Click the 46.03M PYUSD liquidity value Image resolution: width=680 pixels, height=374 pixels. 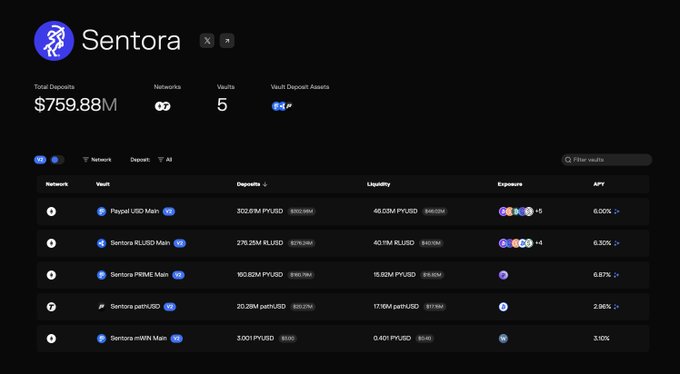tap(396, 211)
